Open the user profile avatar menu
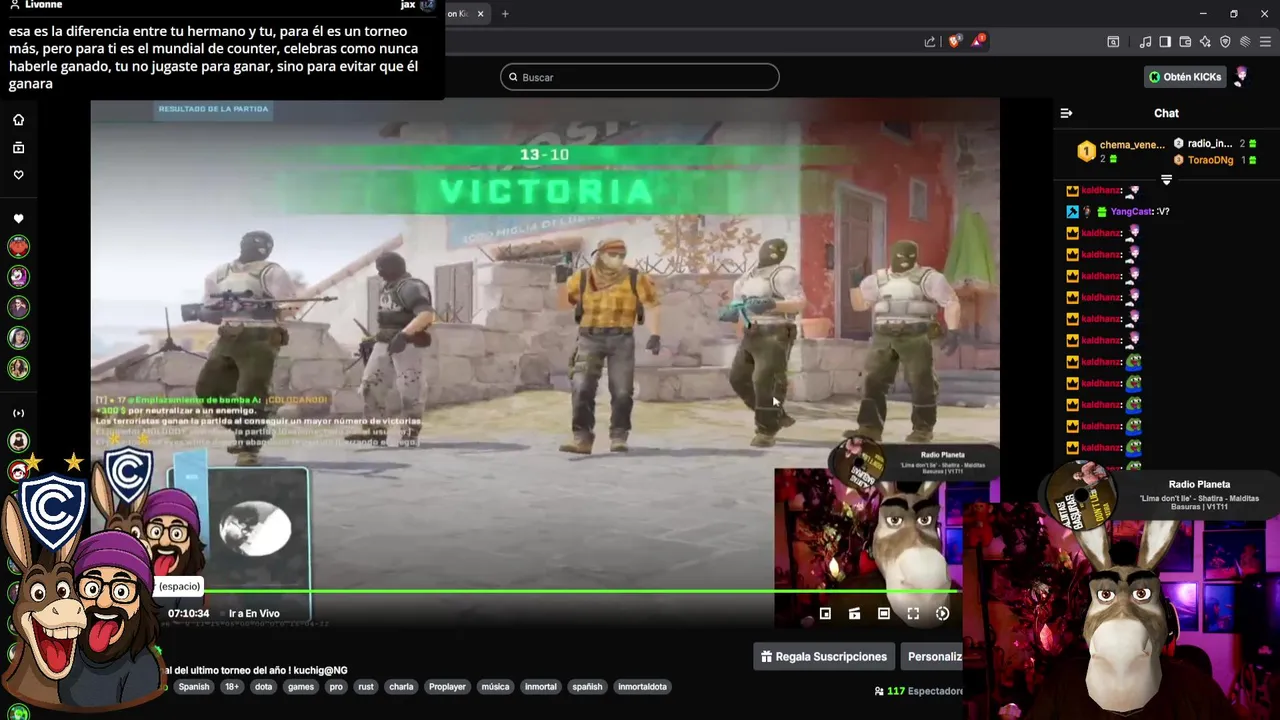 click(x=1242, y=77)
